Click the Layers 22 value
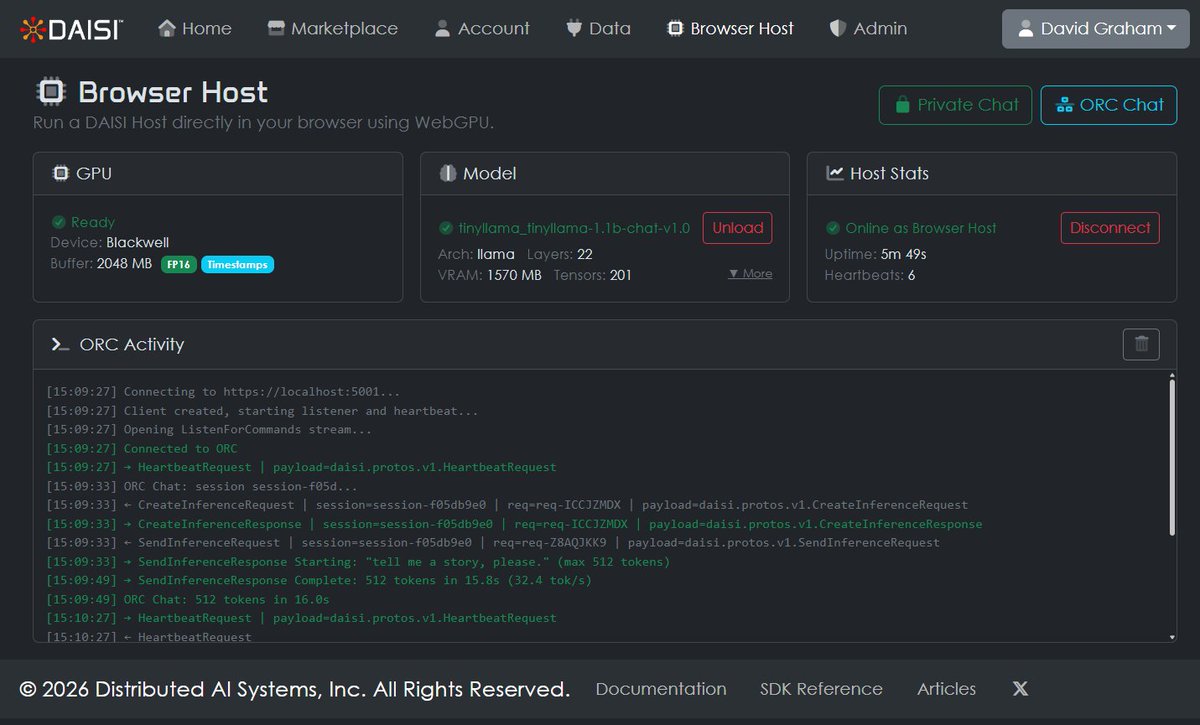Image resolution: width=1200 pixels, height=725 pixels. point(585,254)
